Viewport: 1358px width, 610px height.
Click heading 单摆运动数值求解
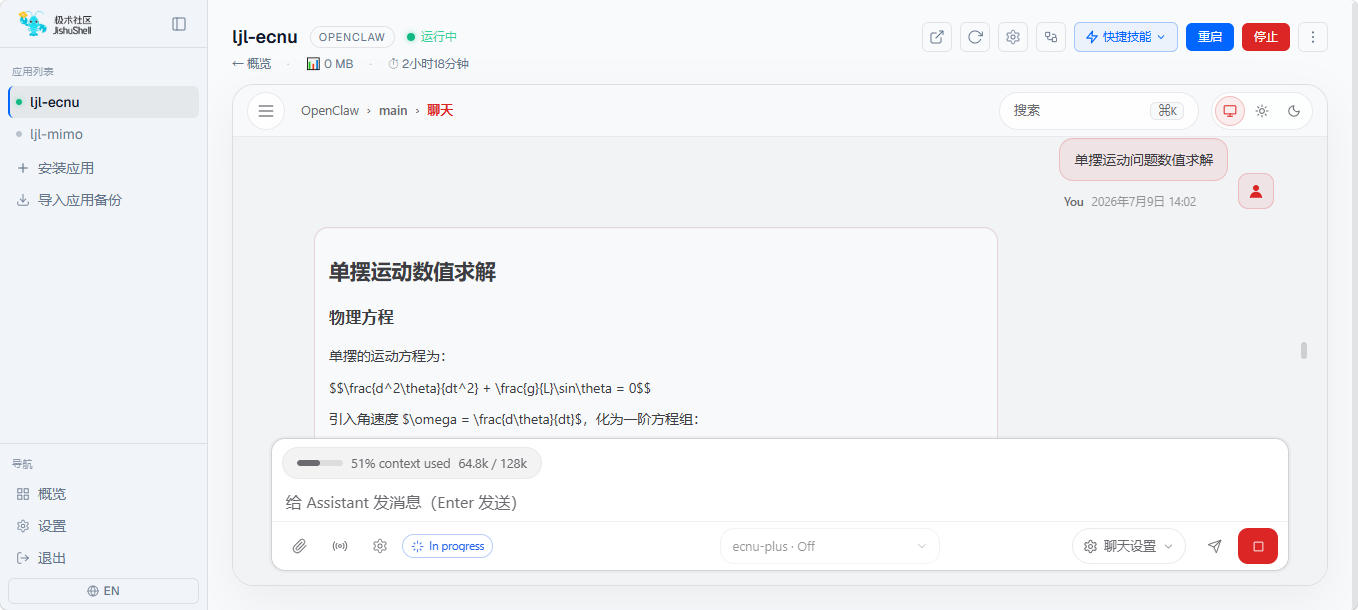412,272
